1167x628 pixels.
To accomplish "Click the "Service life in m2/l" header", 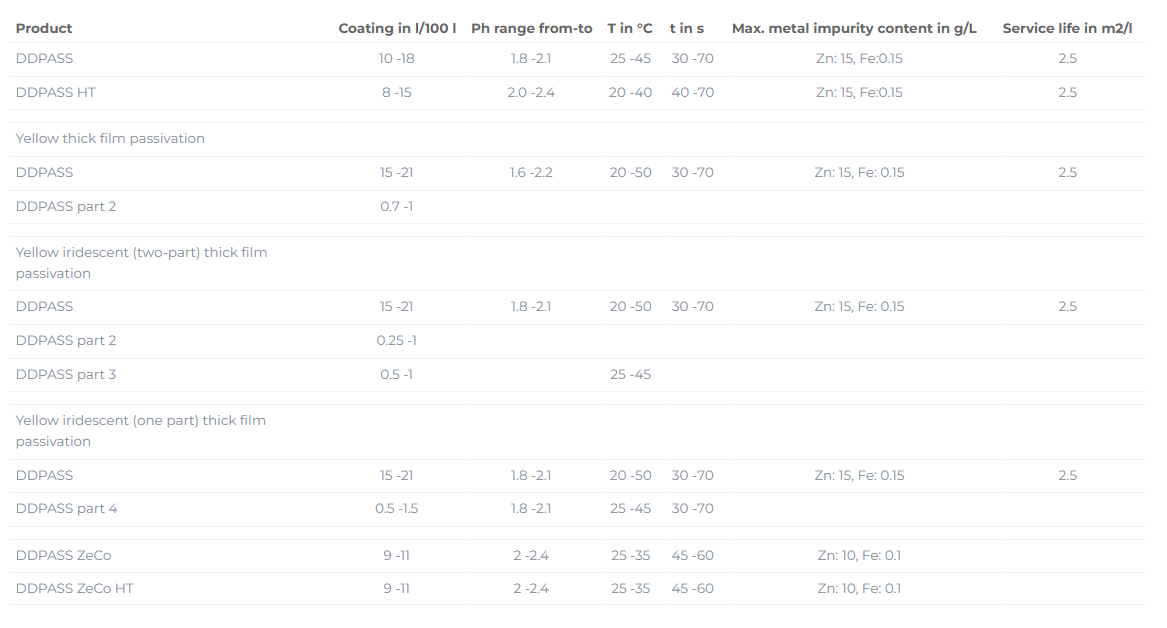I will [1067, 28].
